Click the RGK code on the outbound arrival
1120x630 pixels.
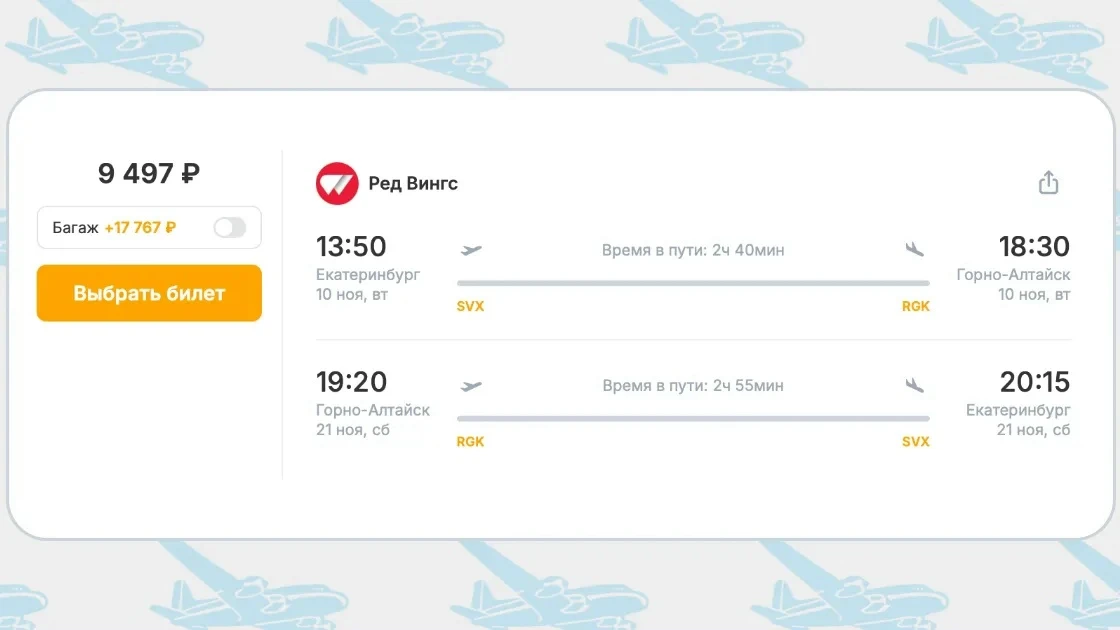point(916,306)
